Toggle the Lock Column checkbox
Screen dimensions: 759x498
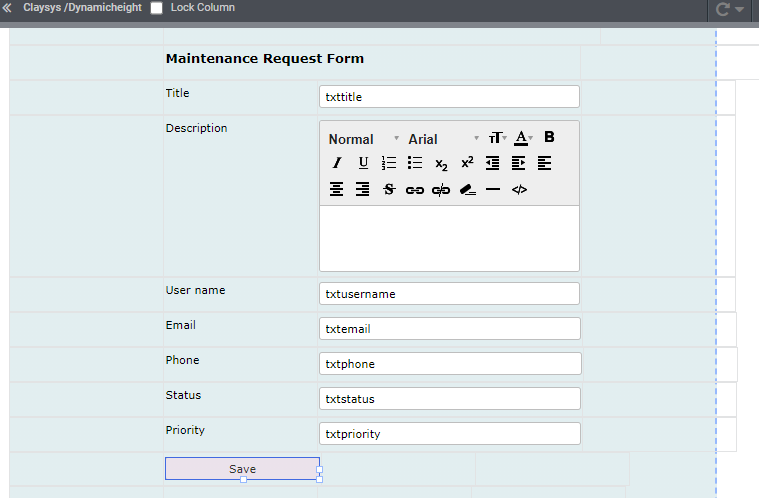coord(156,8)
